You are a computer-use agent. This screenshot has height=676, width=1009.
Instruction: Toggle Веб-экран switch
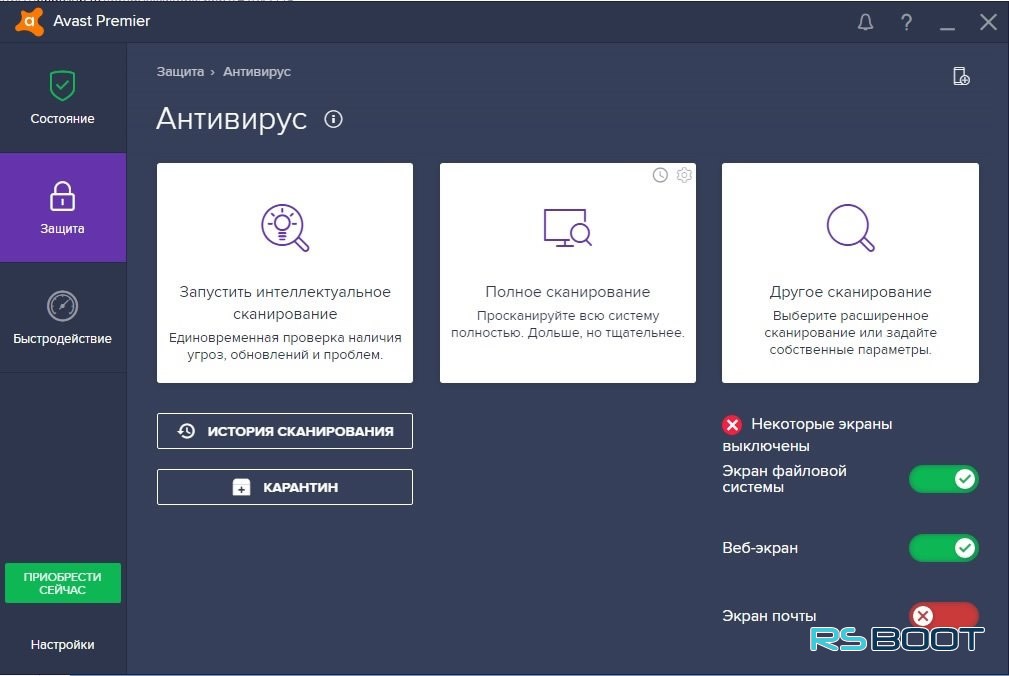click(943, 548)
